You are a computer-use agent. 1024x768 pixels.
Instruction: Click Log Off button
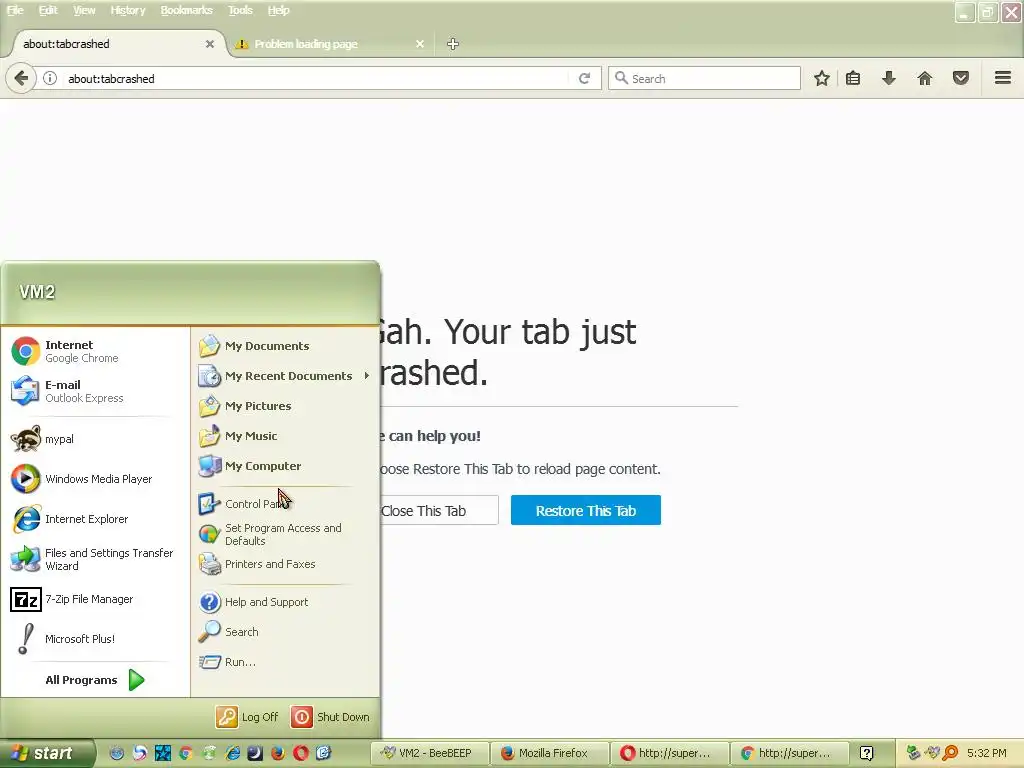click(248, 716)
